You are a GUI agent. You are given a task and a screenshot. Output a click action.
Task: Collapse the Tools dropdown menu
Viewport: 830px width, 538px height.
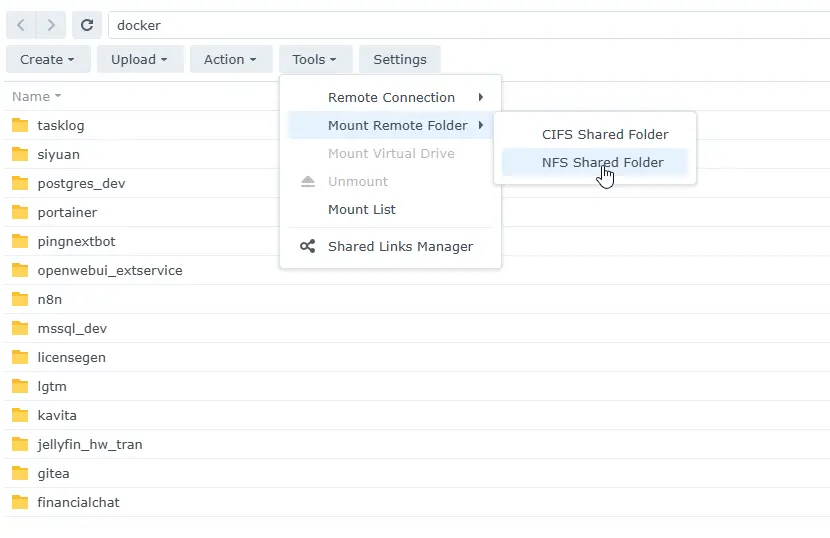(315, 59)
